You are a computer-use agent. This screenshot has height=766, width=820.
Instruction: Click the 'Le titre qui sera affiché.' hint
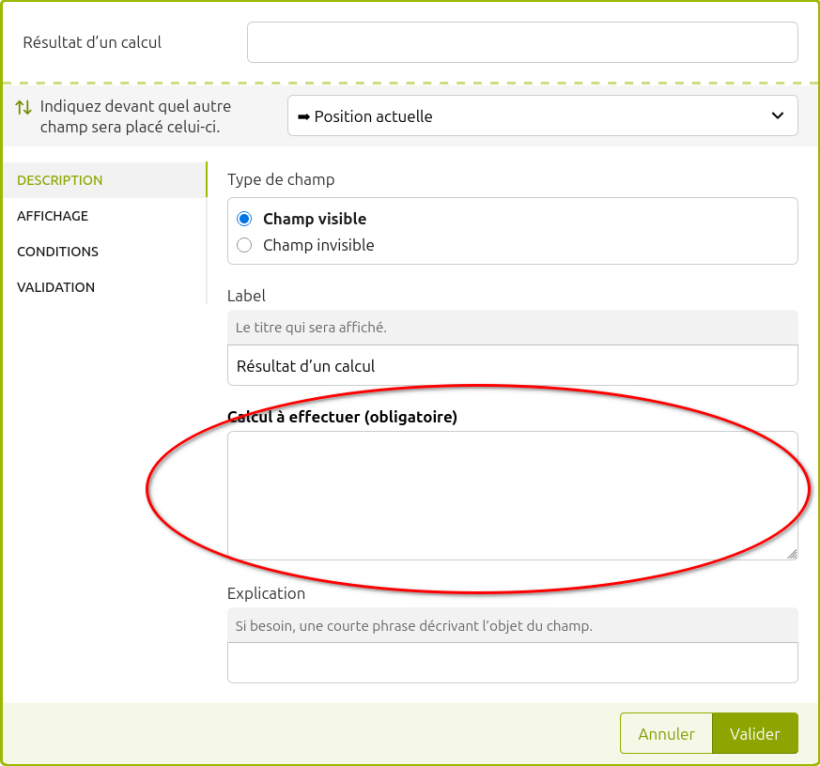[311, 328]
